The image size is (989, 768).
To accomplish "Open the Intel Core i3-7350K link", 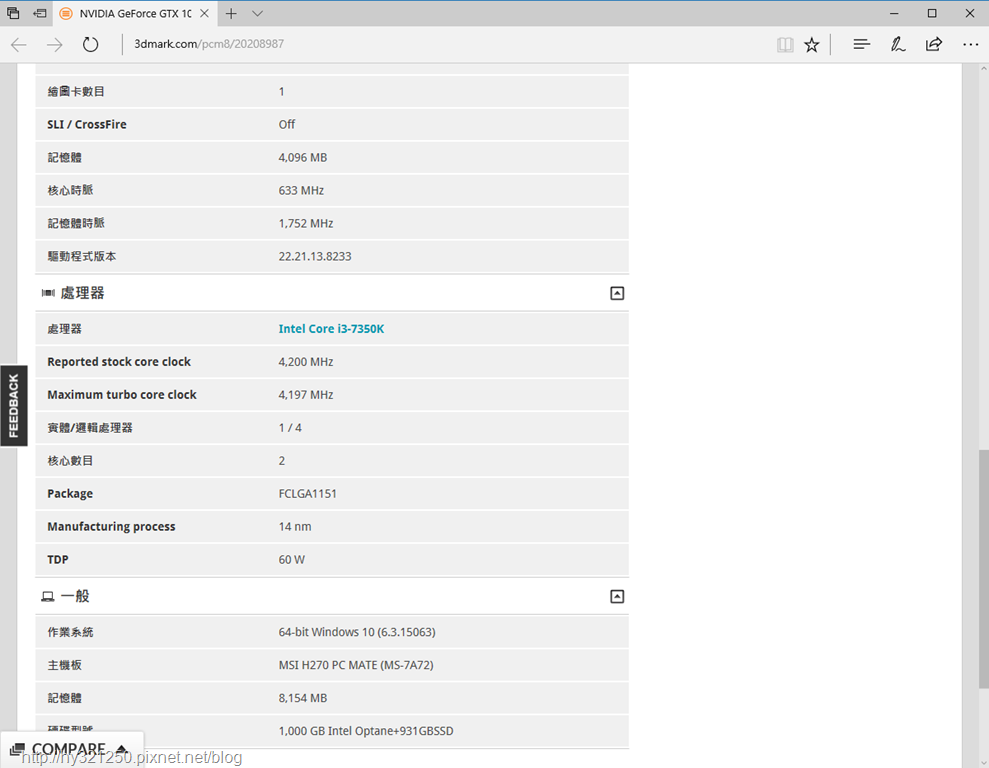I will (331, 329).
